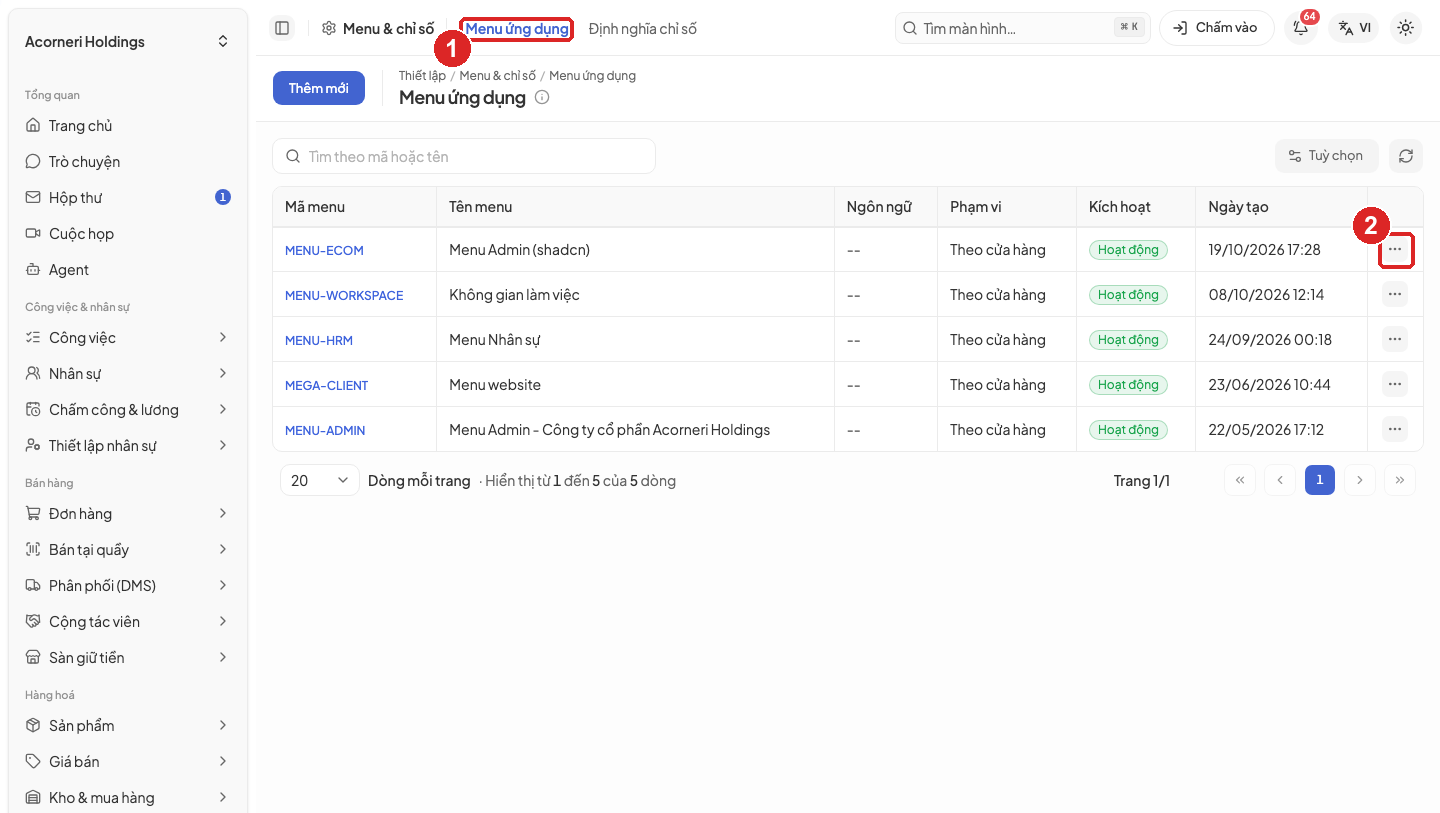1440x813 pixels.
Task: Open notifications bell with 64 badge
Action: [1301, 28]
